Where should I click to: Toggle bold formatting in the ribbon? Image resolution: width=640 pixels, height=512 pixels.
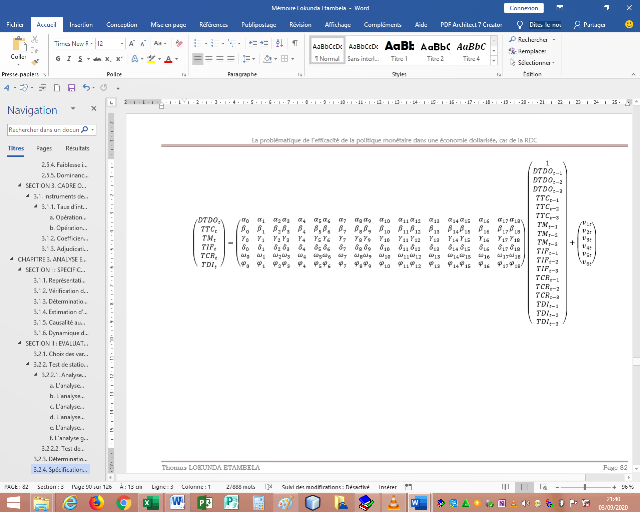tap(59, 59)
